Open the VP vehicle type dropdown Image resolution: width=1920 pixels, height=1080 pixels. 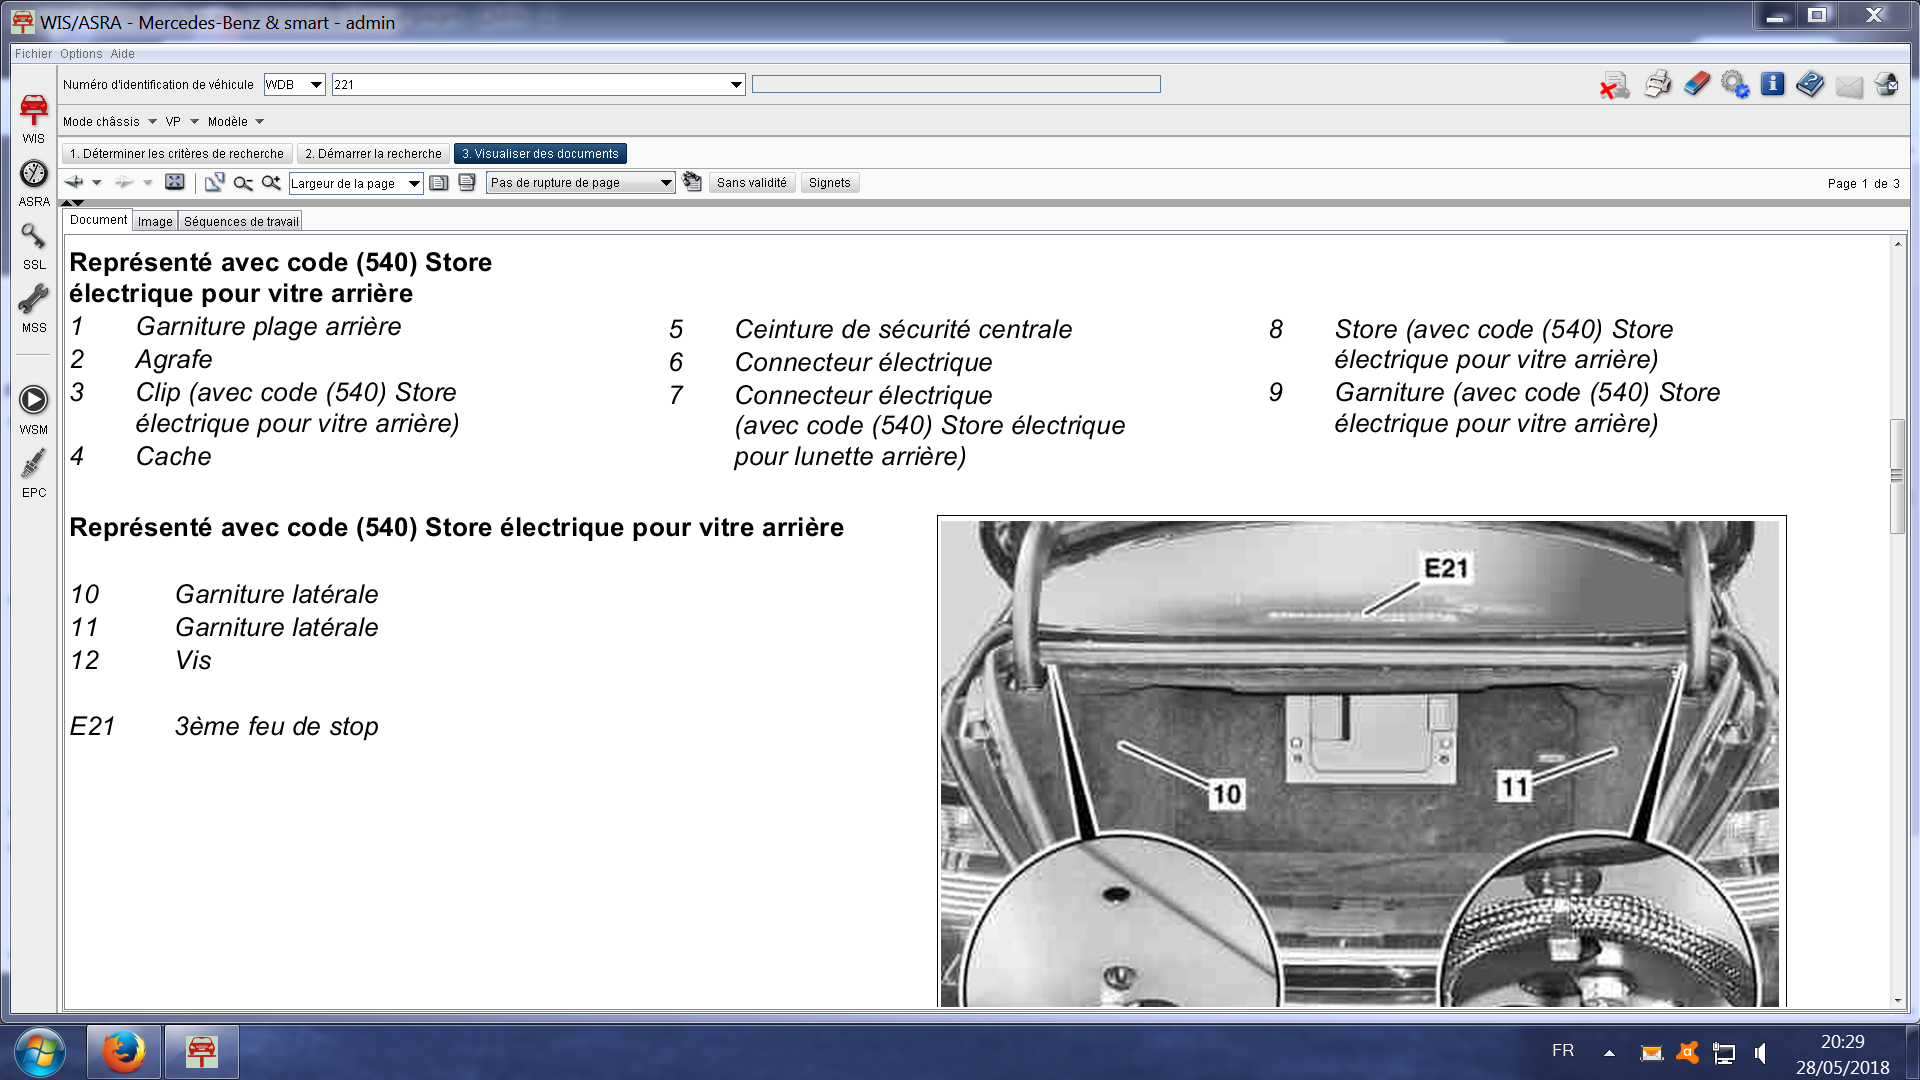[182, 122]
